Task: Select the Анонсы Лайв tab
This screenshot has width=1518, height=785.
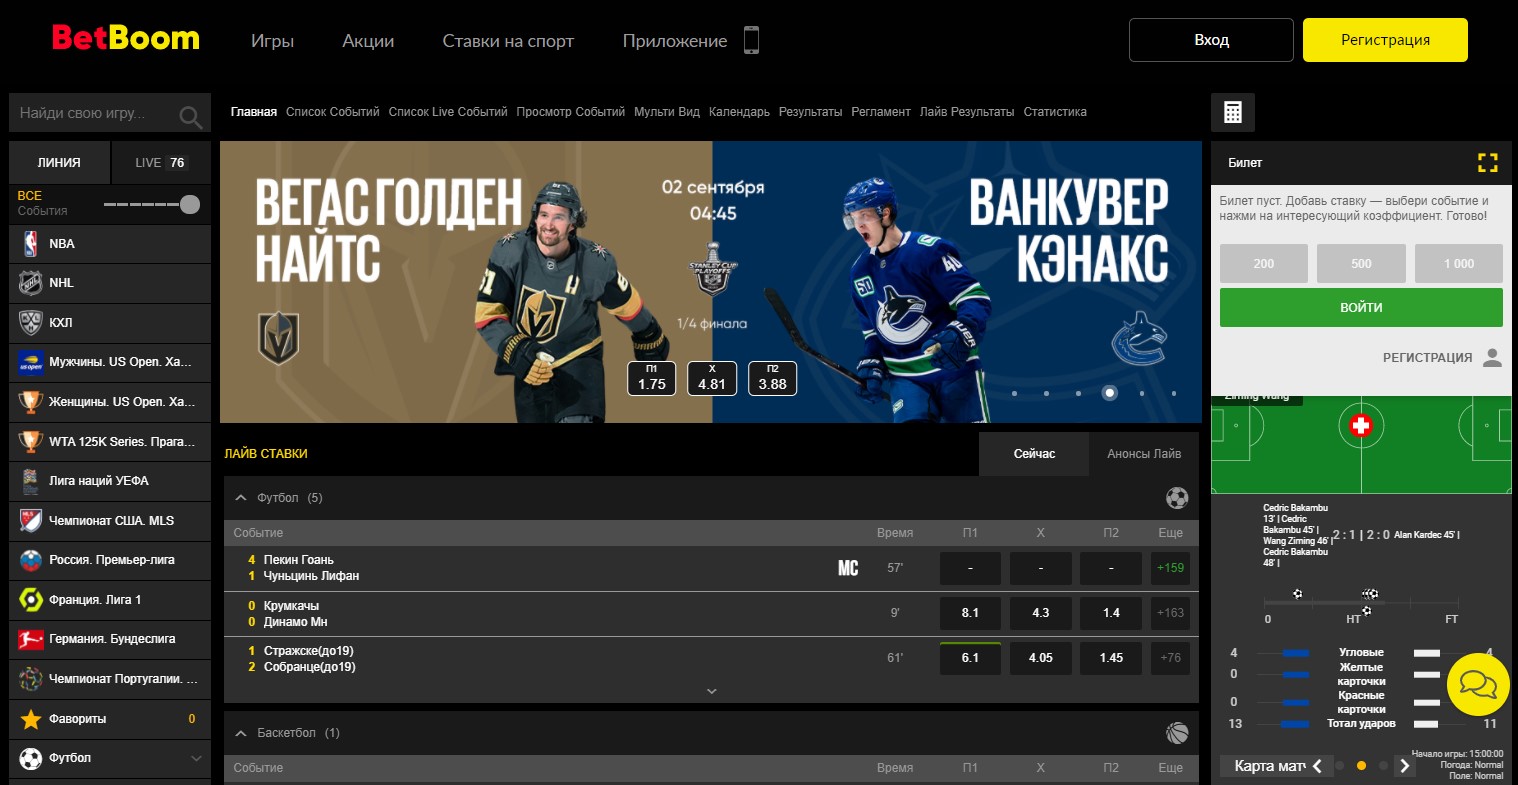Action: point(1144,454)
